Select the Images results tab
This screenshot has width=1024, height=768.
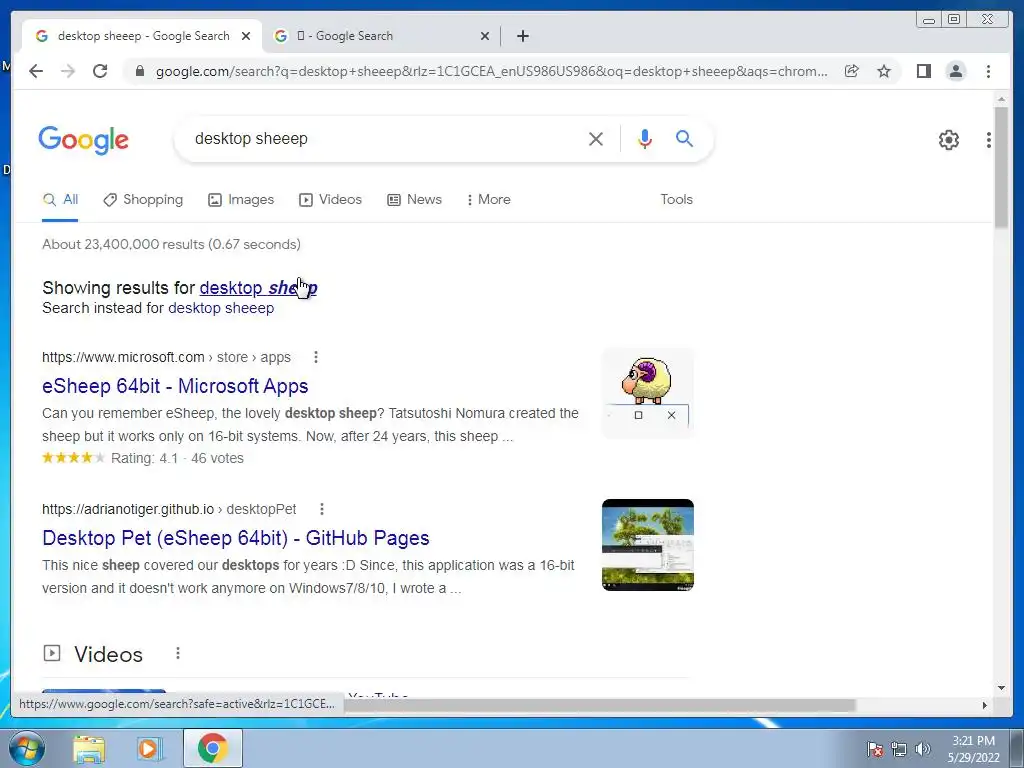click(x=241, y=200)
